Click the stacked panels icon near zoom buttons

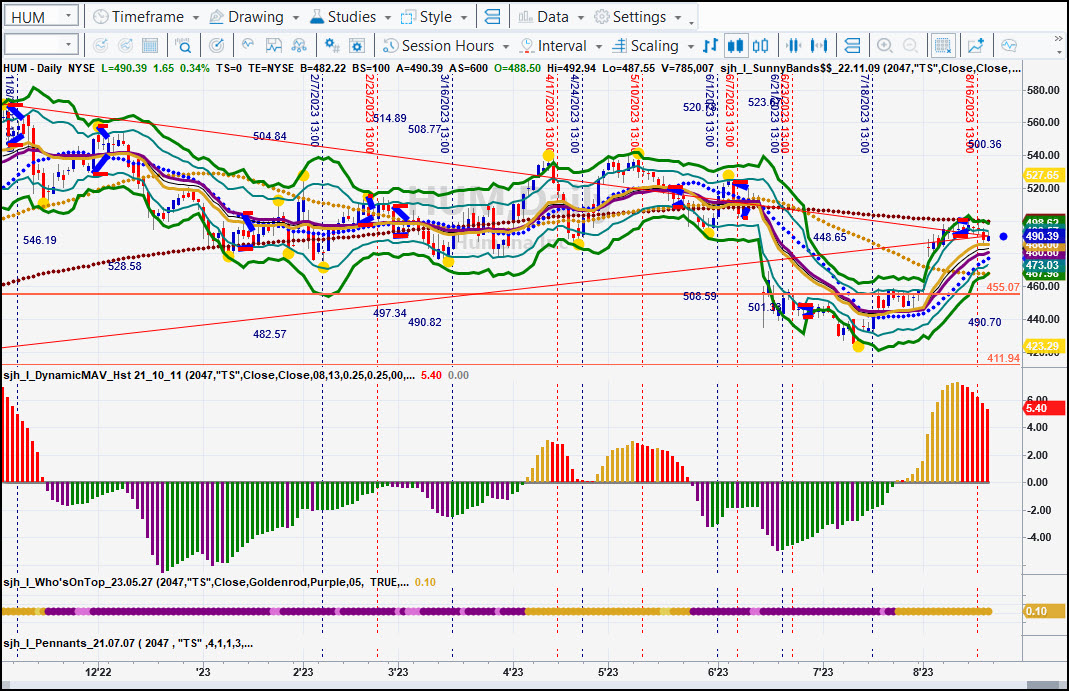point(852,46)
